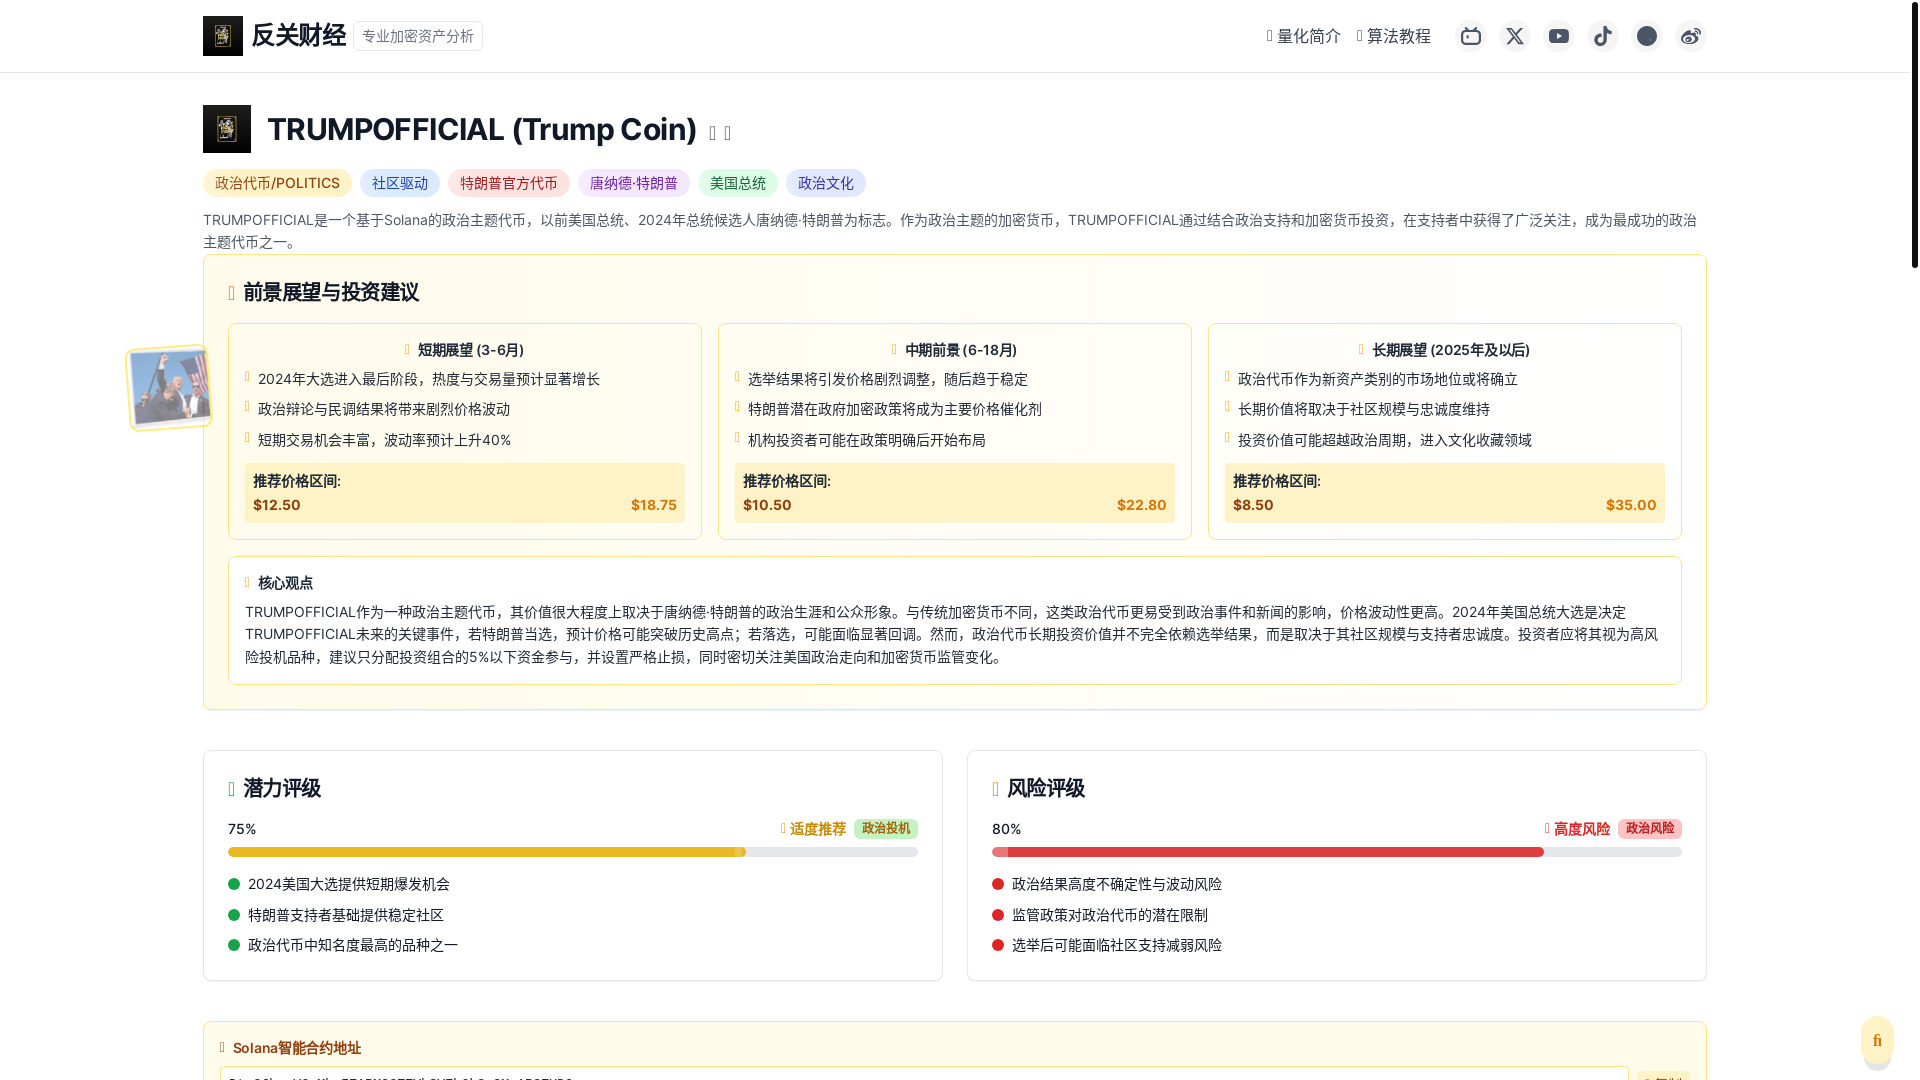
Task: Click the 75% potential rating progress bar
Action: tap(573, 852)
